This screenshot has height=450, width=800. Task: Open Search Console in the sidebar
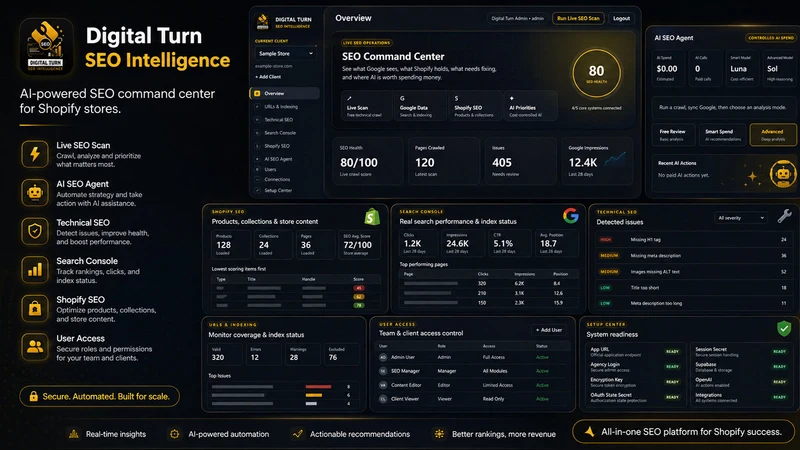[x=285, y=133]
